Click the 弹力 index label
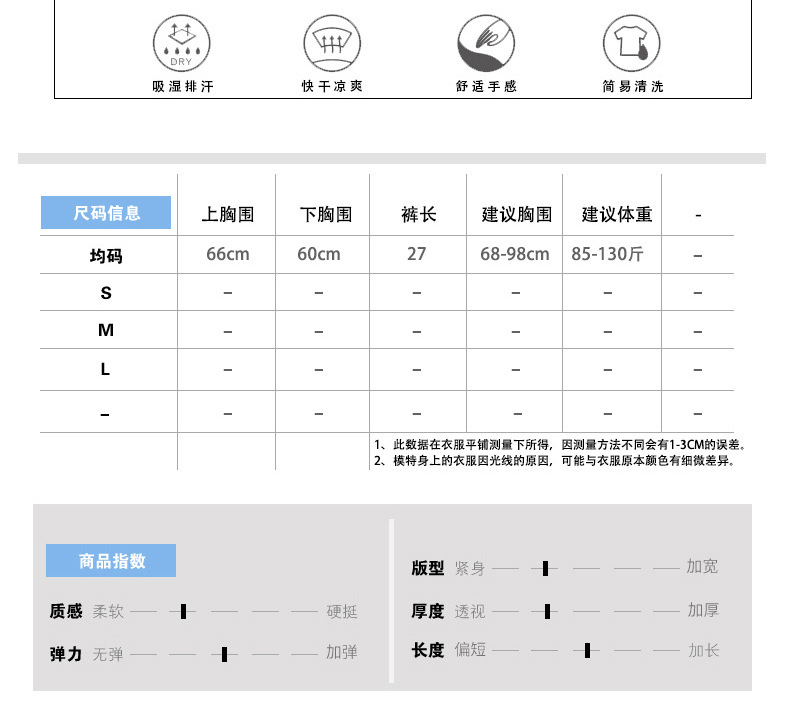Image resolution: width=790 pixels, height=706 pixels. [66, 654]
